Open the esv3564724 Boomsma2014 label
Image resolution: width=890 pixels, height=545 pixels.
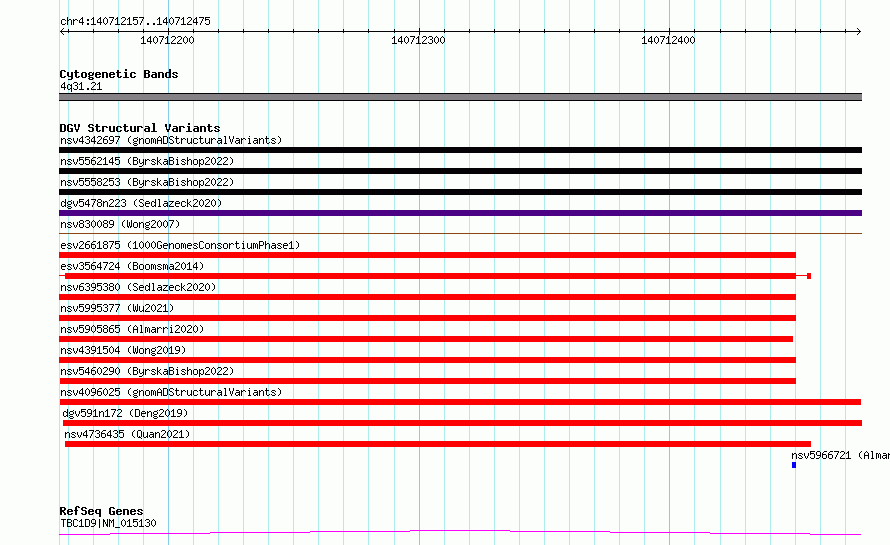pyautogui.click(x=132, y=266)
